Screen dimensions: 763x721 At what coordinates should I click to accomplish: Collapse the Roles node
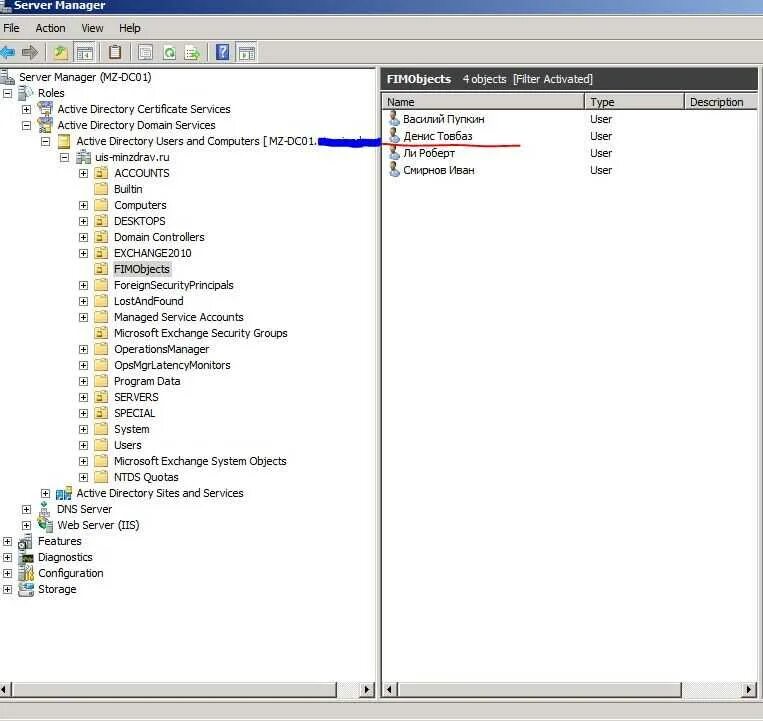click(x=7, y=93)
